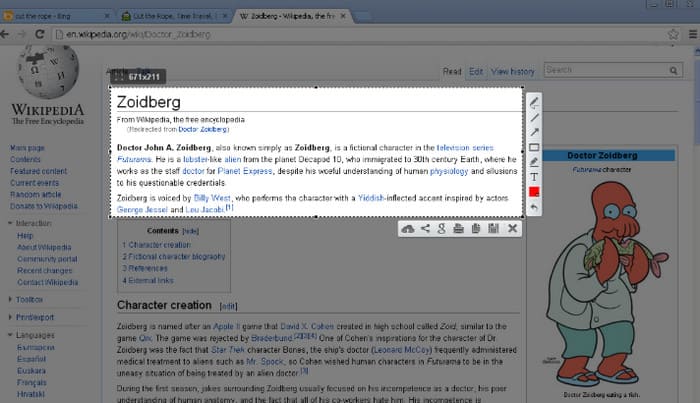Viewport: 700px width, 403px height.
Task: Select the Line tool
Action: click(534, 117)
